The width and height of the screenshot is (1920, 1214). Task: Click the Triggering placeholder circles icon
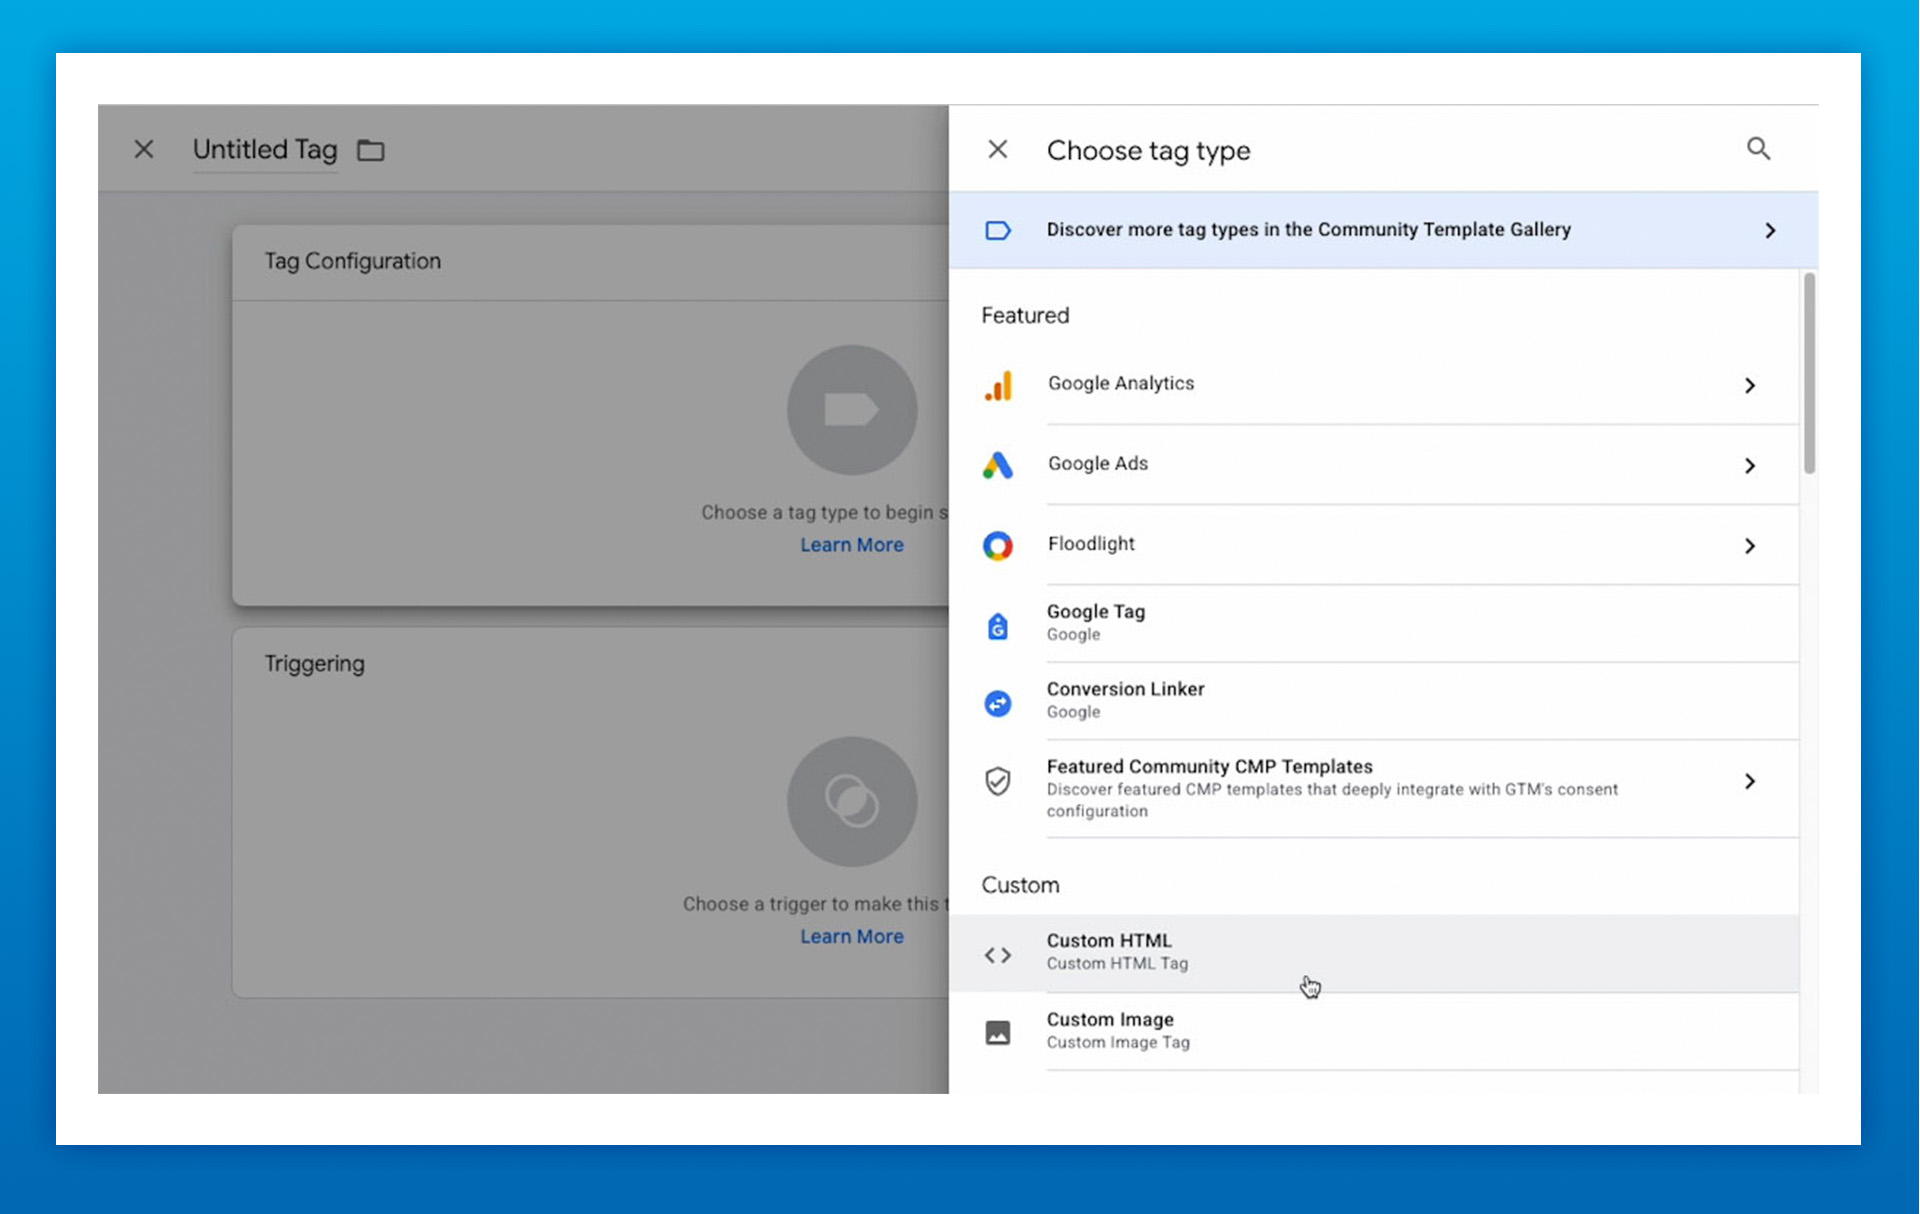pos(851,801)
